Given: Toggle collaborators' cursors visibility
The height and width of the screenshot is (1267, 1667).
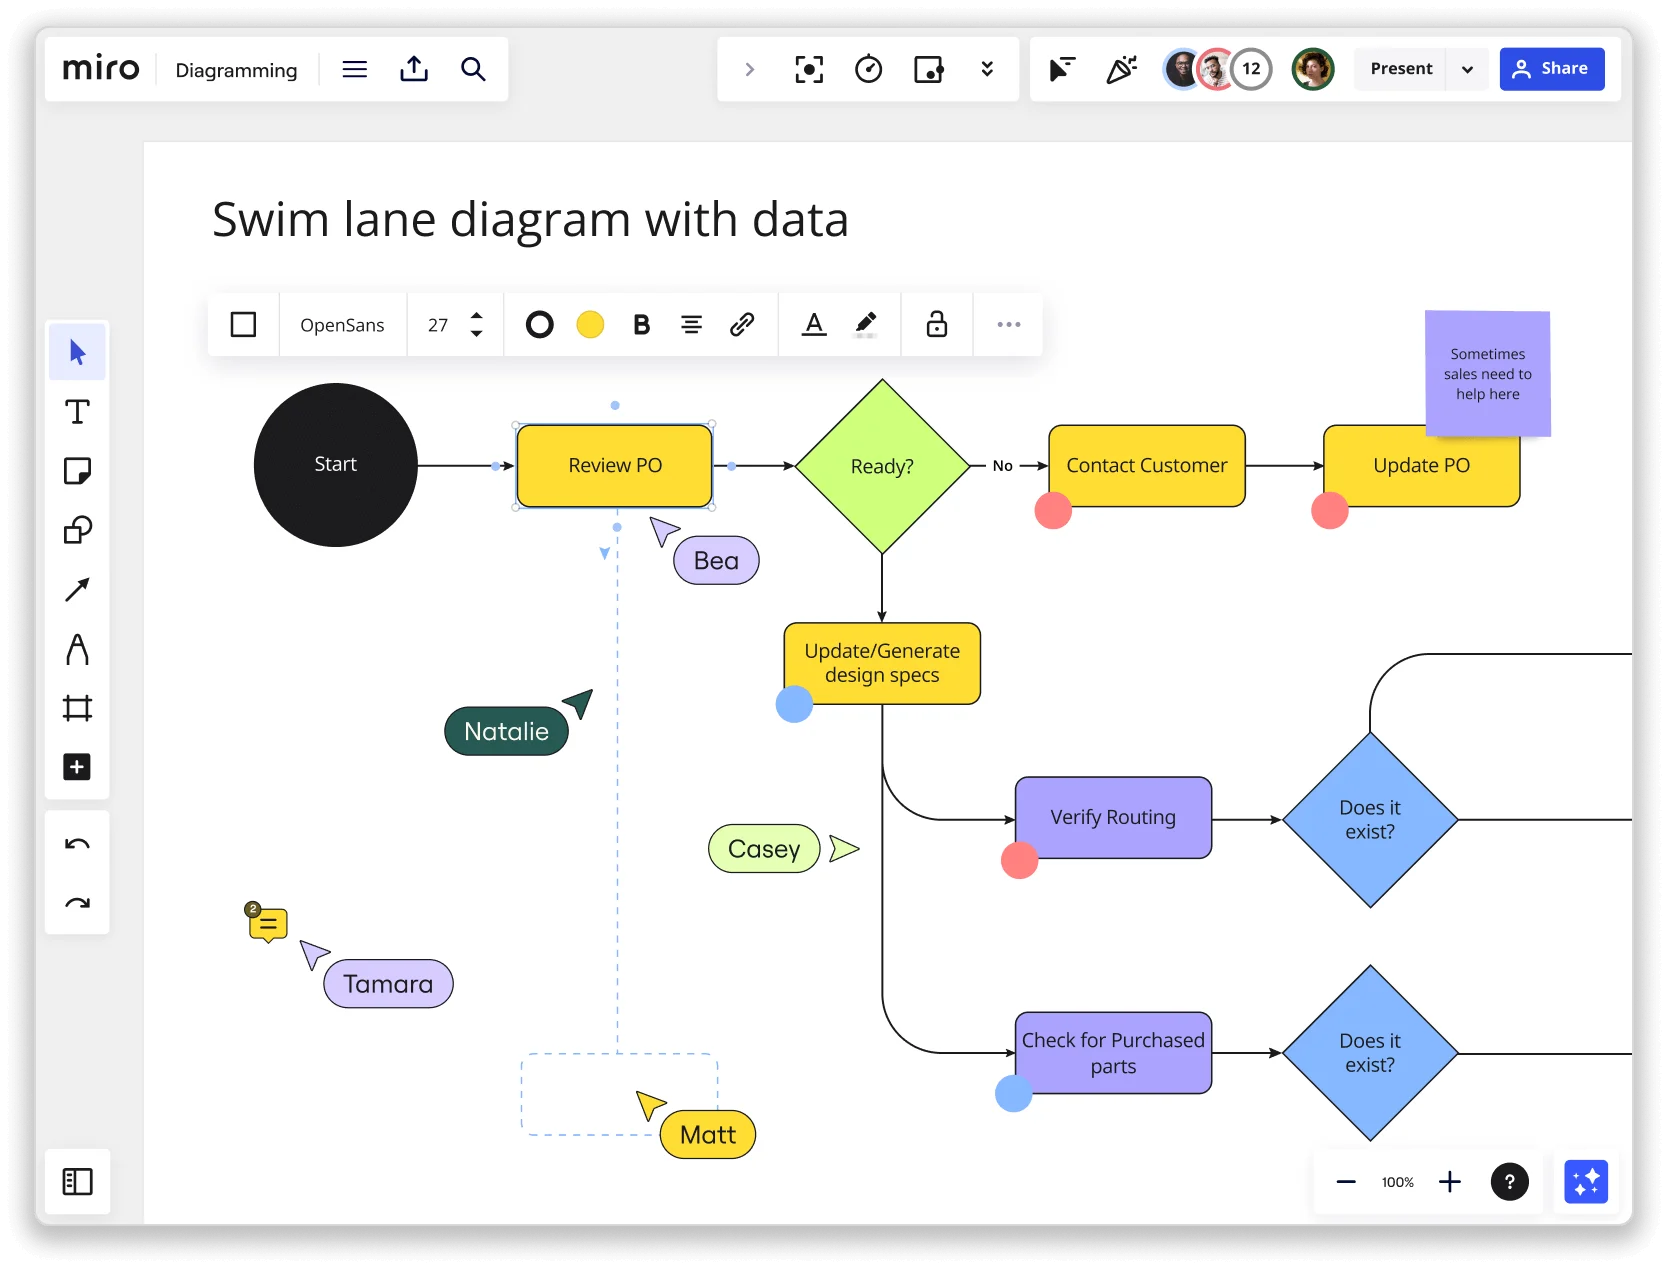Looking at the screenshot, I should (1062, 69).
